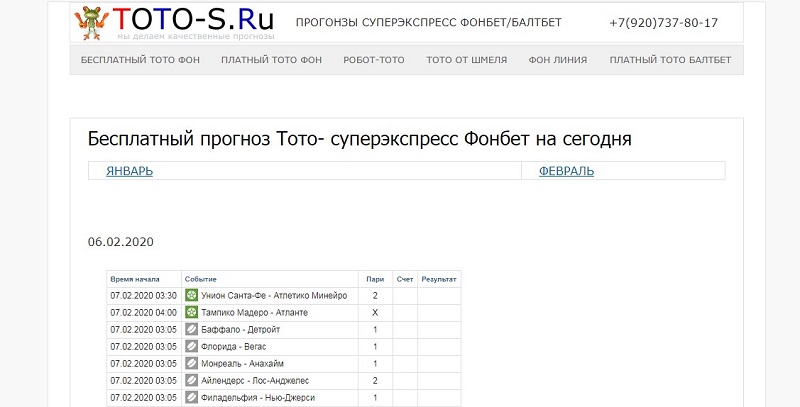
Task: Click the frog logo in the site header
Action: tap(93, 22)
